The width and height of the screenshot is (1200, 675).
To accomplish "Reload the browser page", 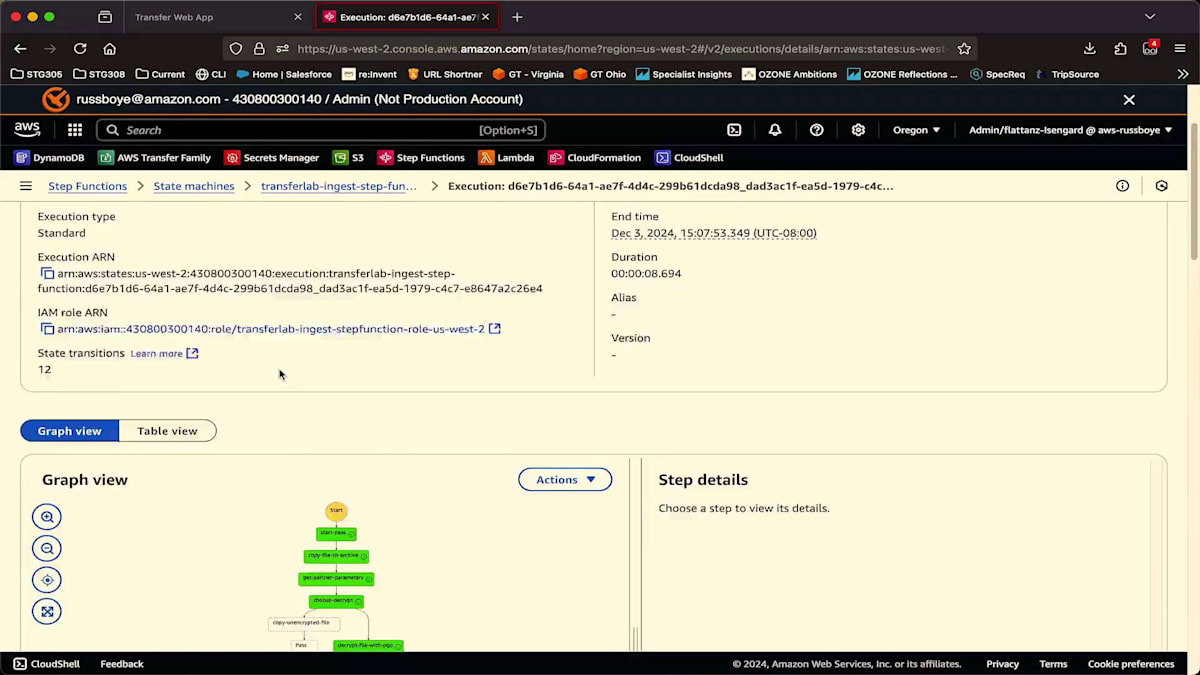I will click(x=80, y=48).
